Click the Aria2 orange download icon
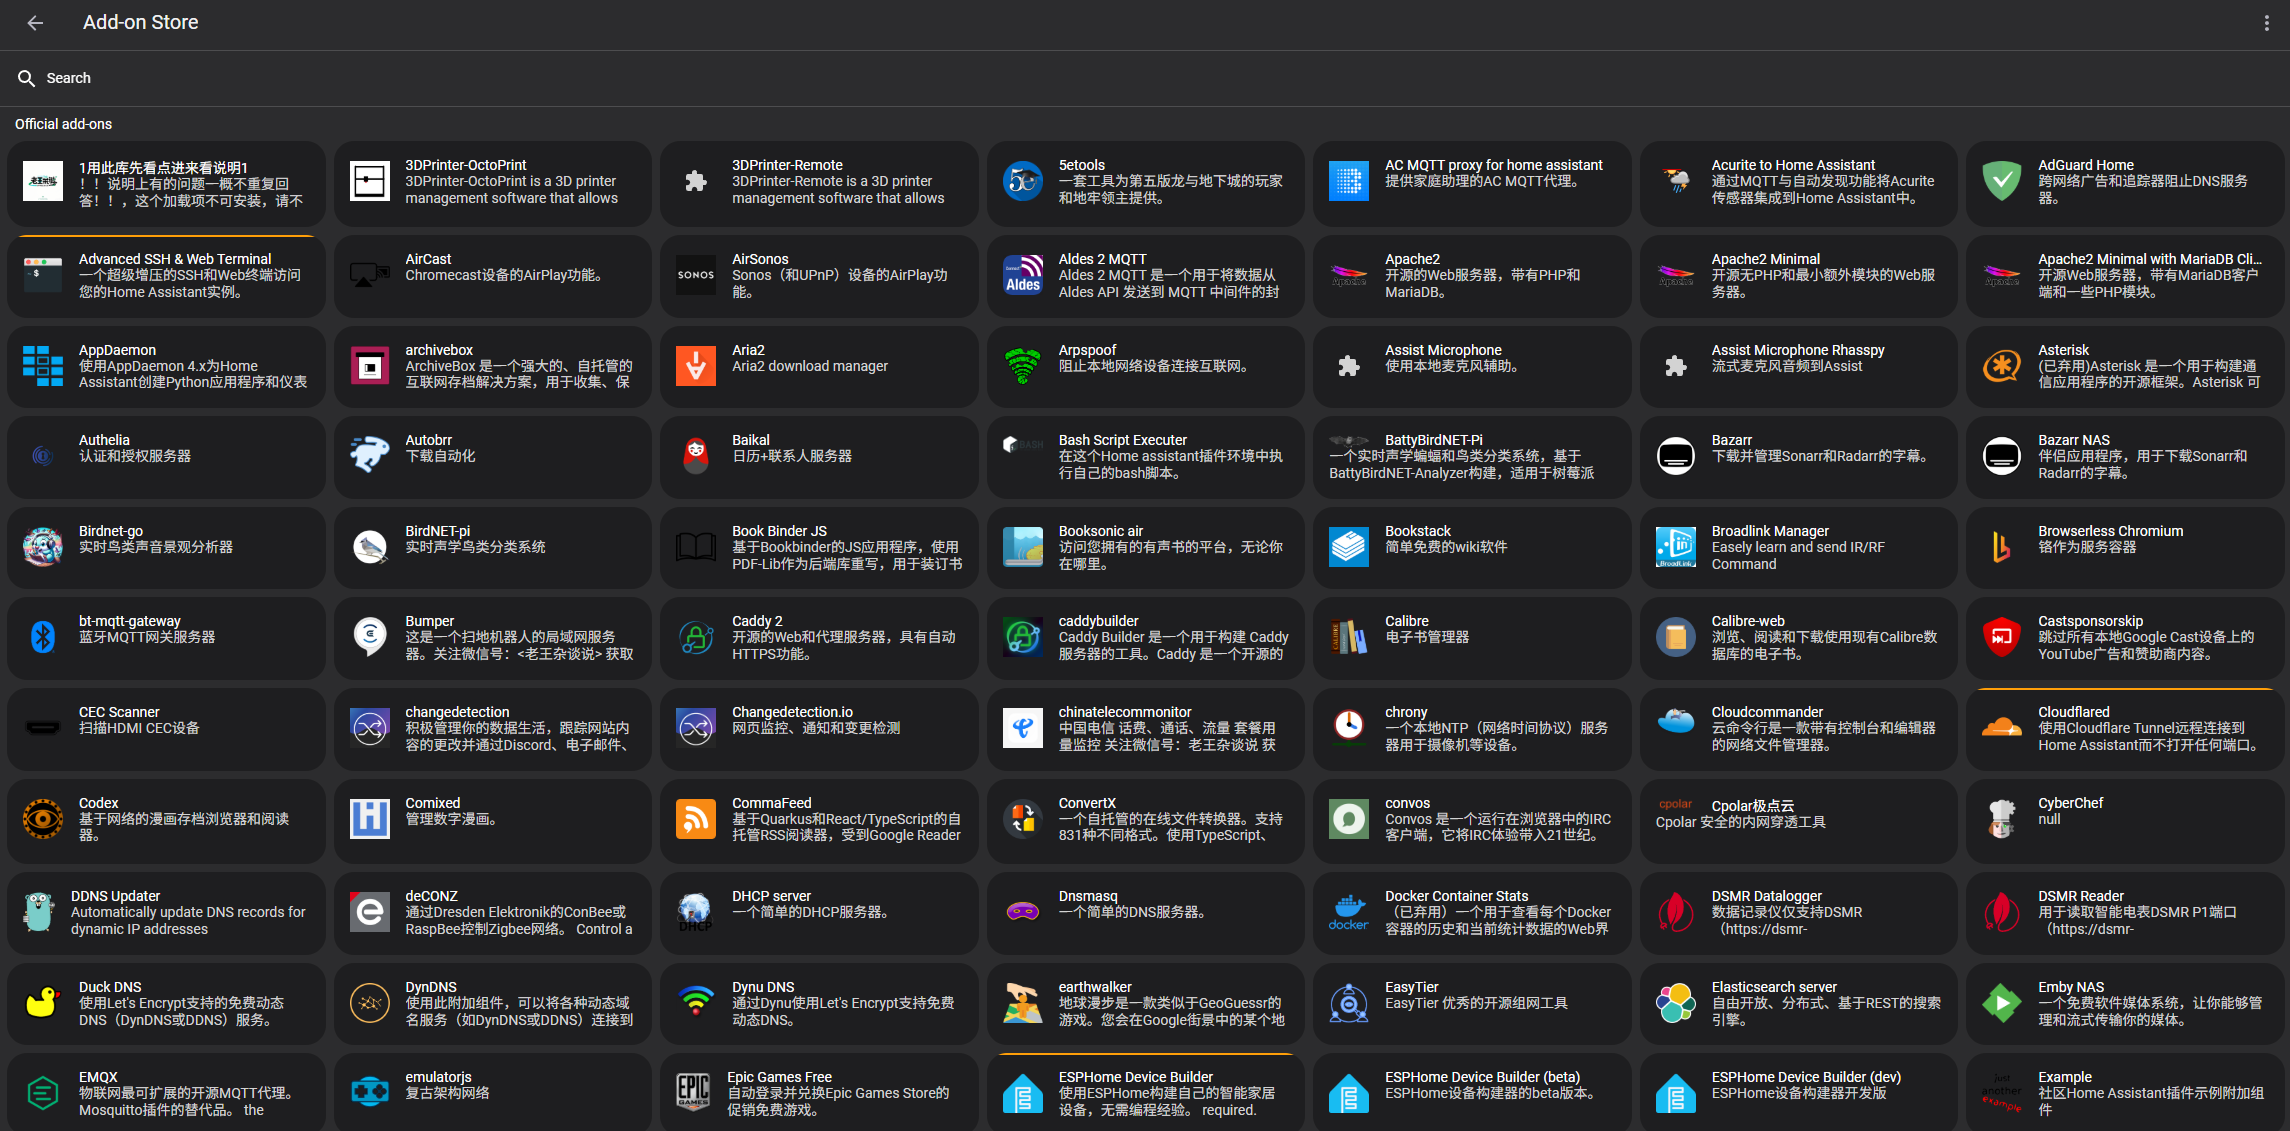 (x=696, y=366)
